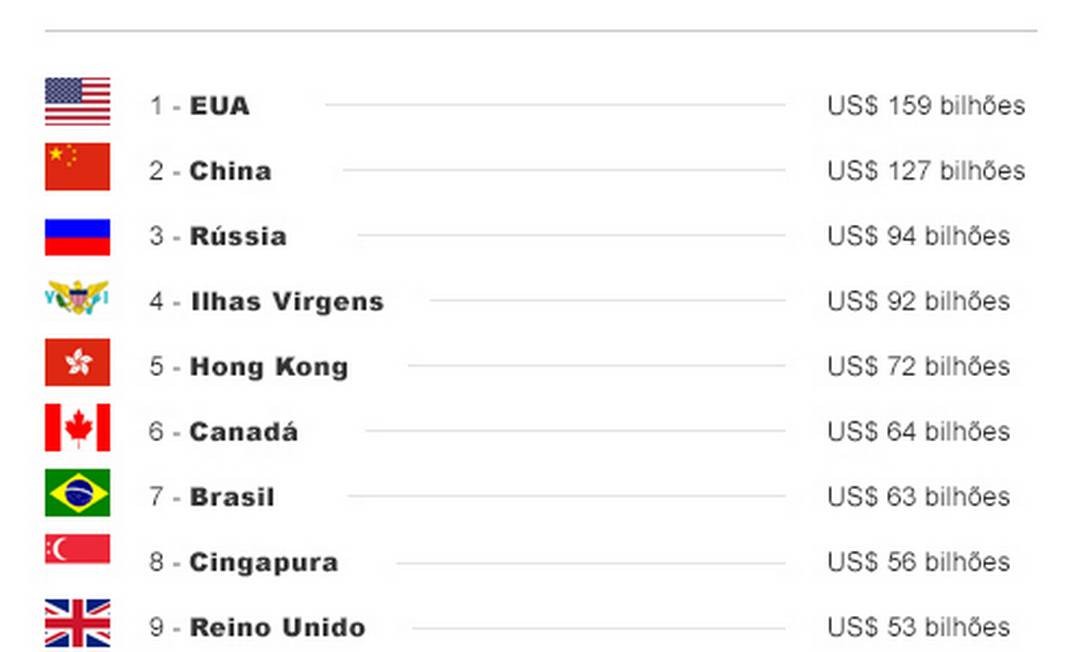Select the China country label

tap(231, 171)
